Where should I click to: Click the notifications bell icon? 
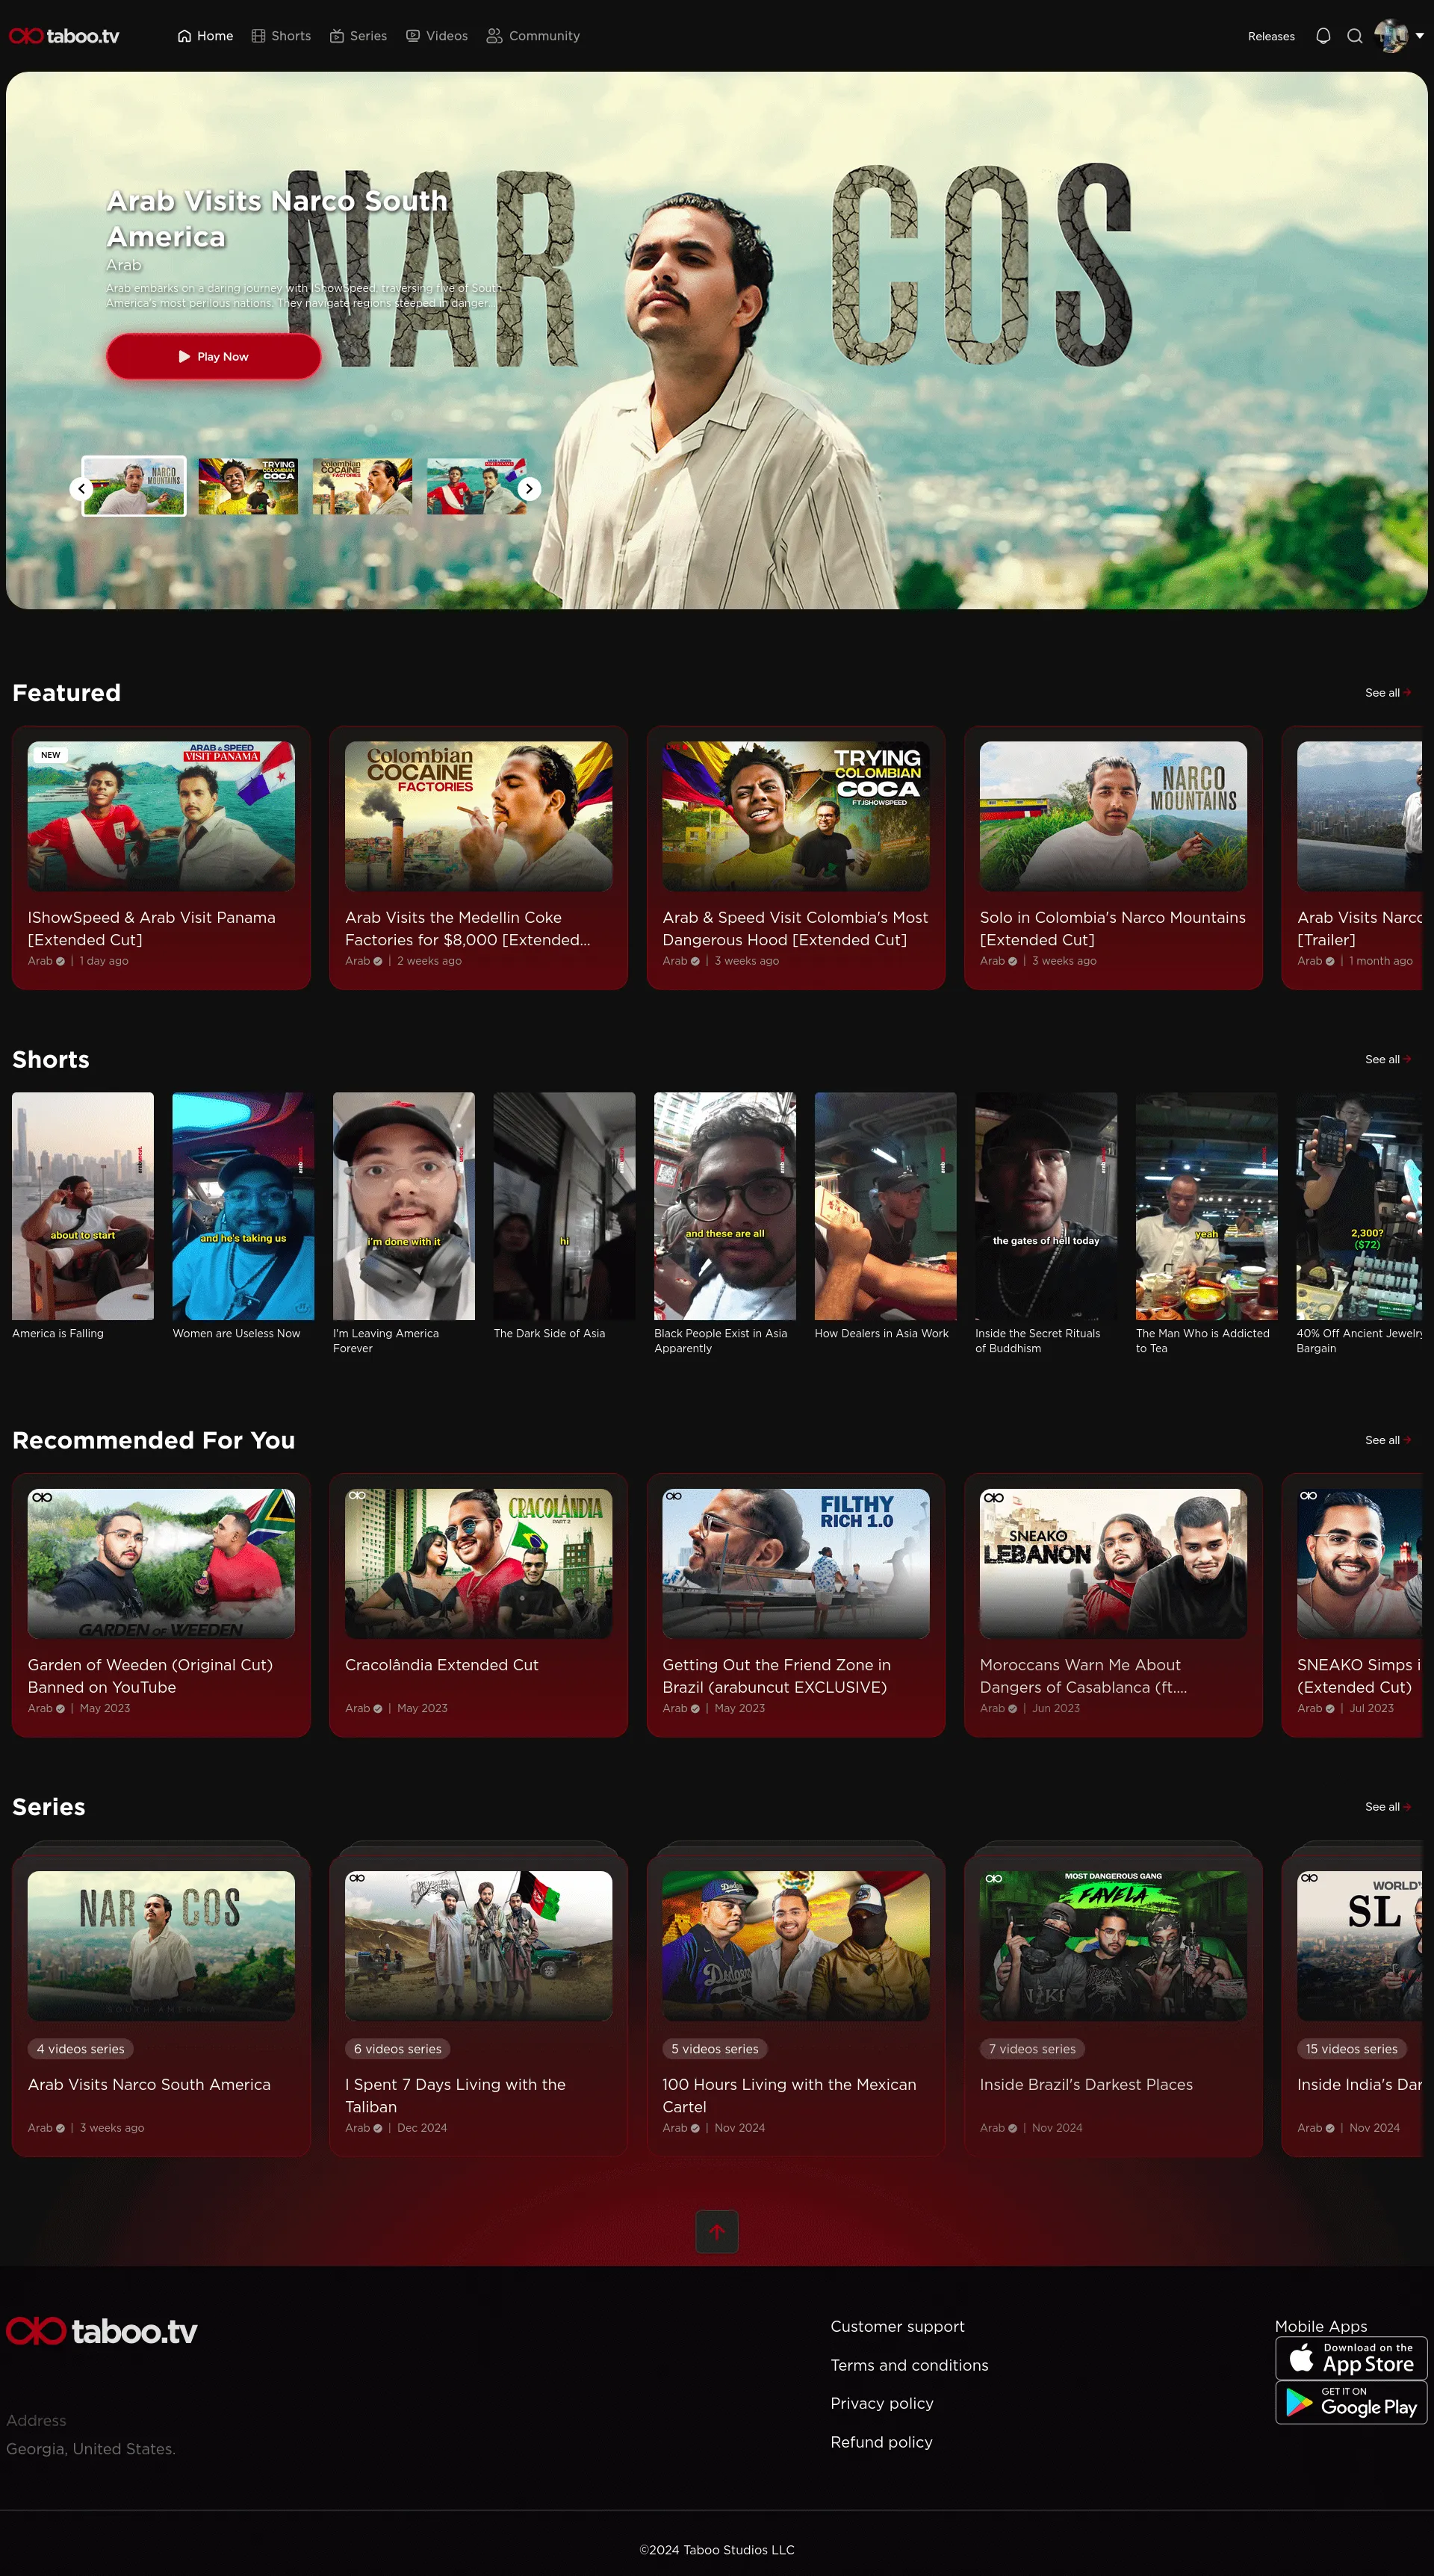[1322, 36]
